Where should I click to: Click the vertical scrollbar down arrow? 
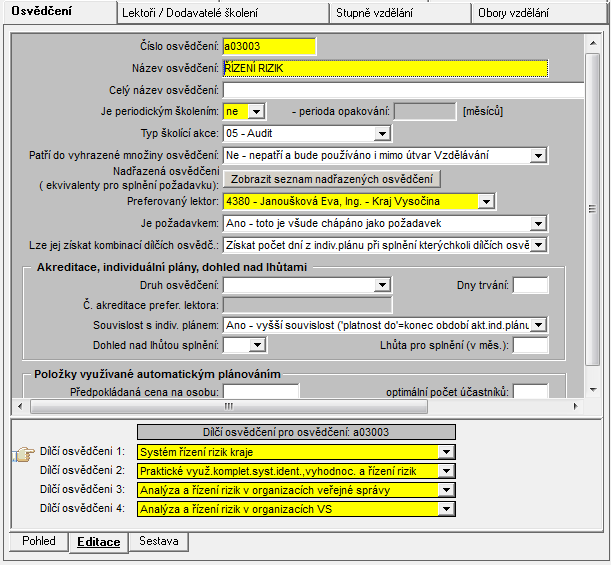(x=593, y=389)
